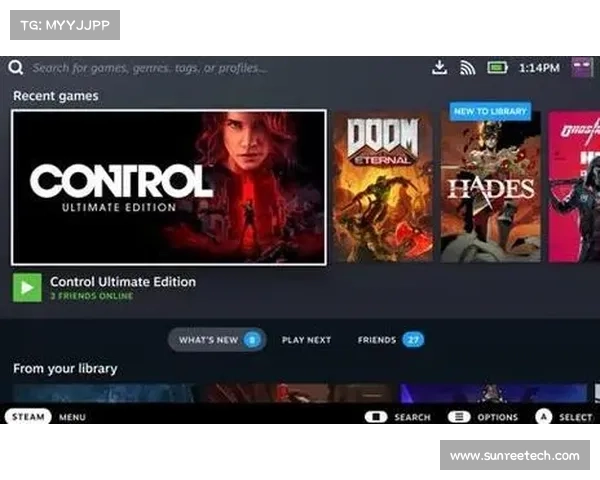Image resolution: width=600 pixels, height=480 pixels.
Task: Check the battery status icon
Action: click(497, 68)
